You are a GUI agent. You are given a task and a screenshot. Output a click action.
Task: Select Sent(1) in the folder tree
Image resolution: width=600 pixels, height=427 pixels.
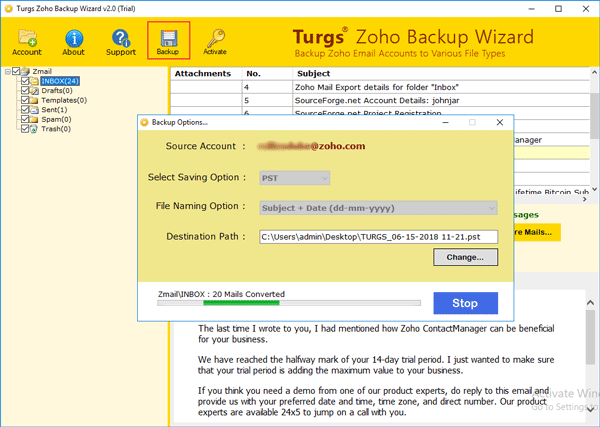click(x=54, y=110)
